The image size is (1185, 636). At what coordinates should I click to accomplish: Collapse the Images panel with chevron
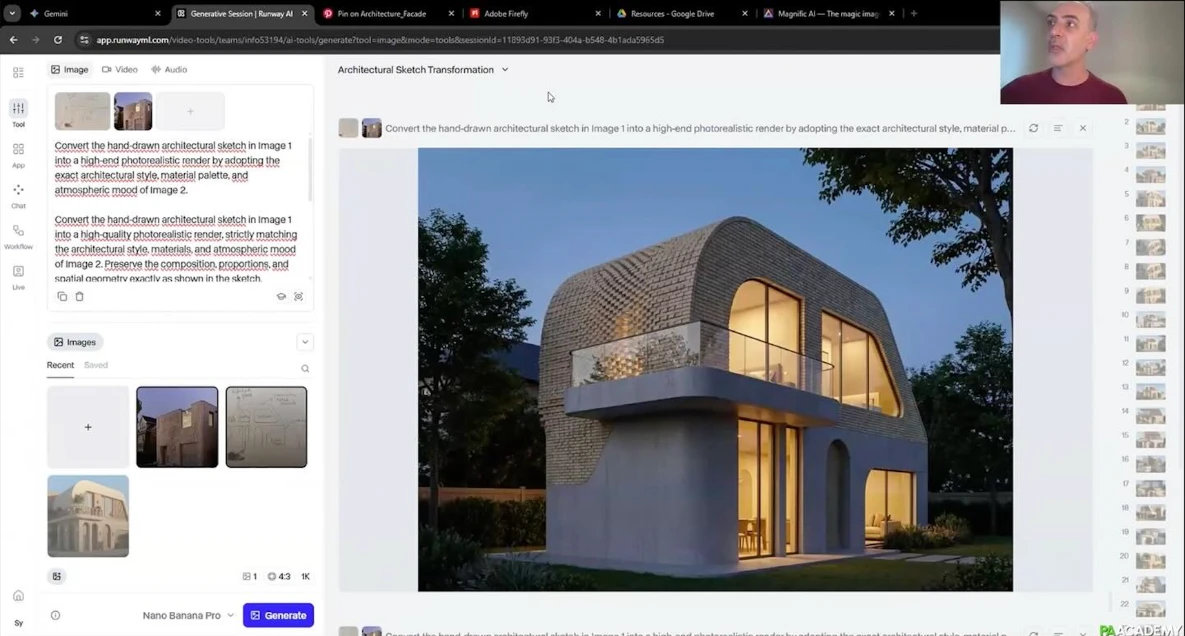click(x=305, y=342)
